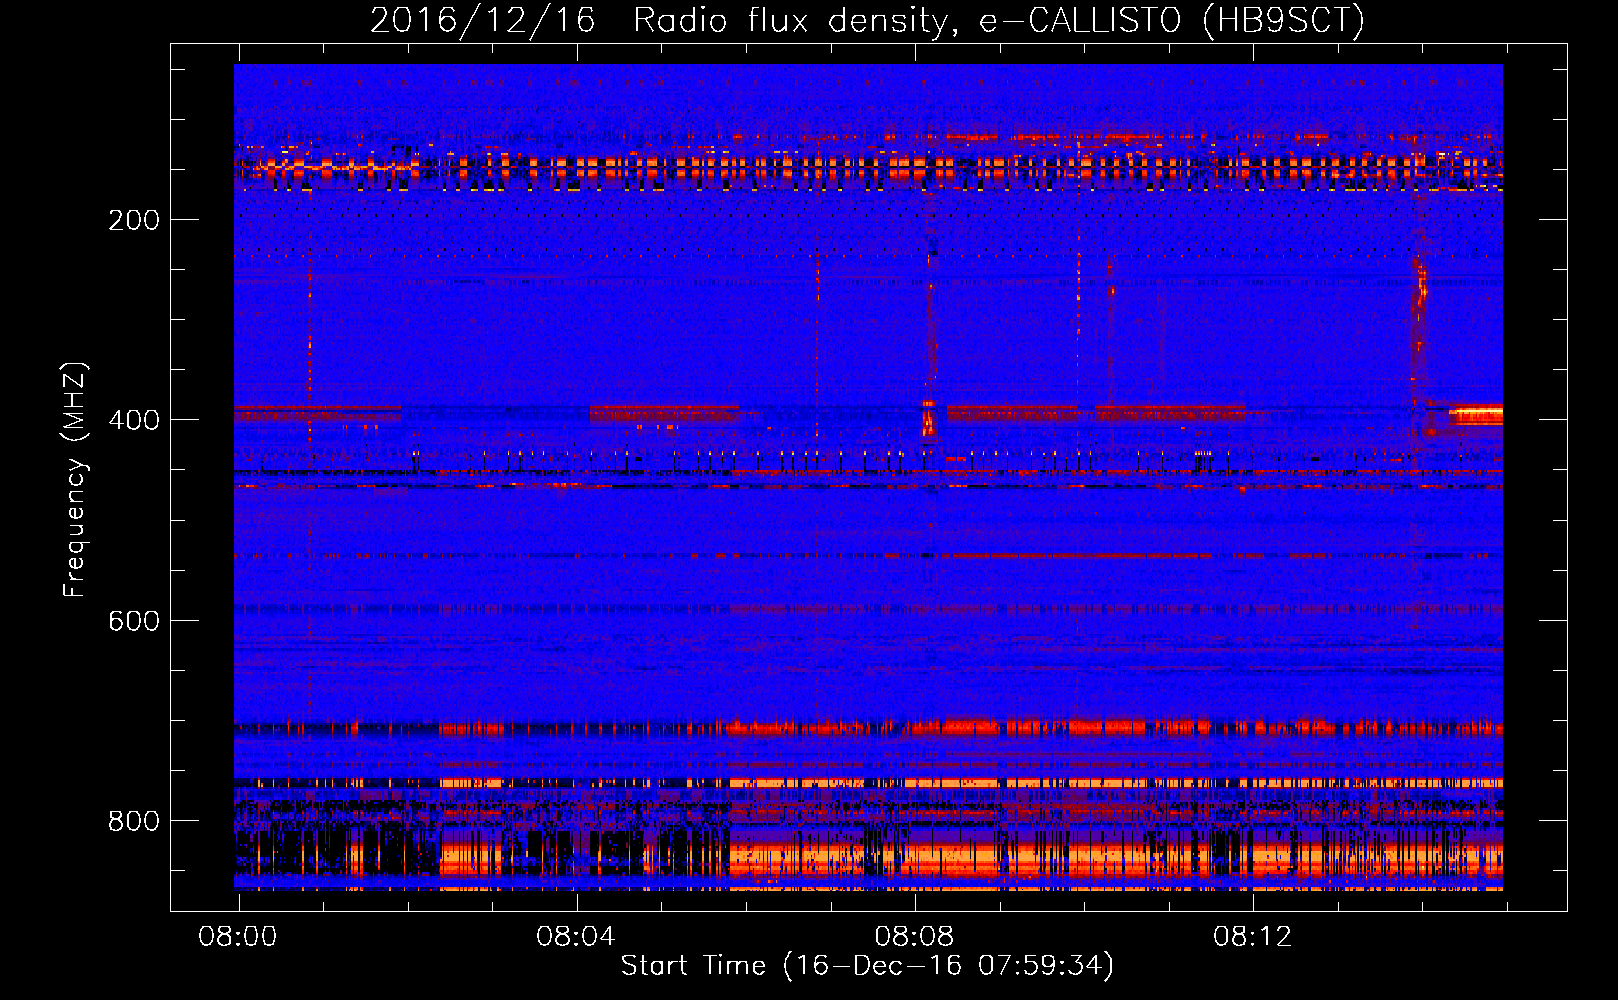Click the "Frequency (MHZ)" axis label
The image size is (1618, 1000).
75,479
